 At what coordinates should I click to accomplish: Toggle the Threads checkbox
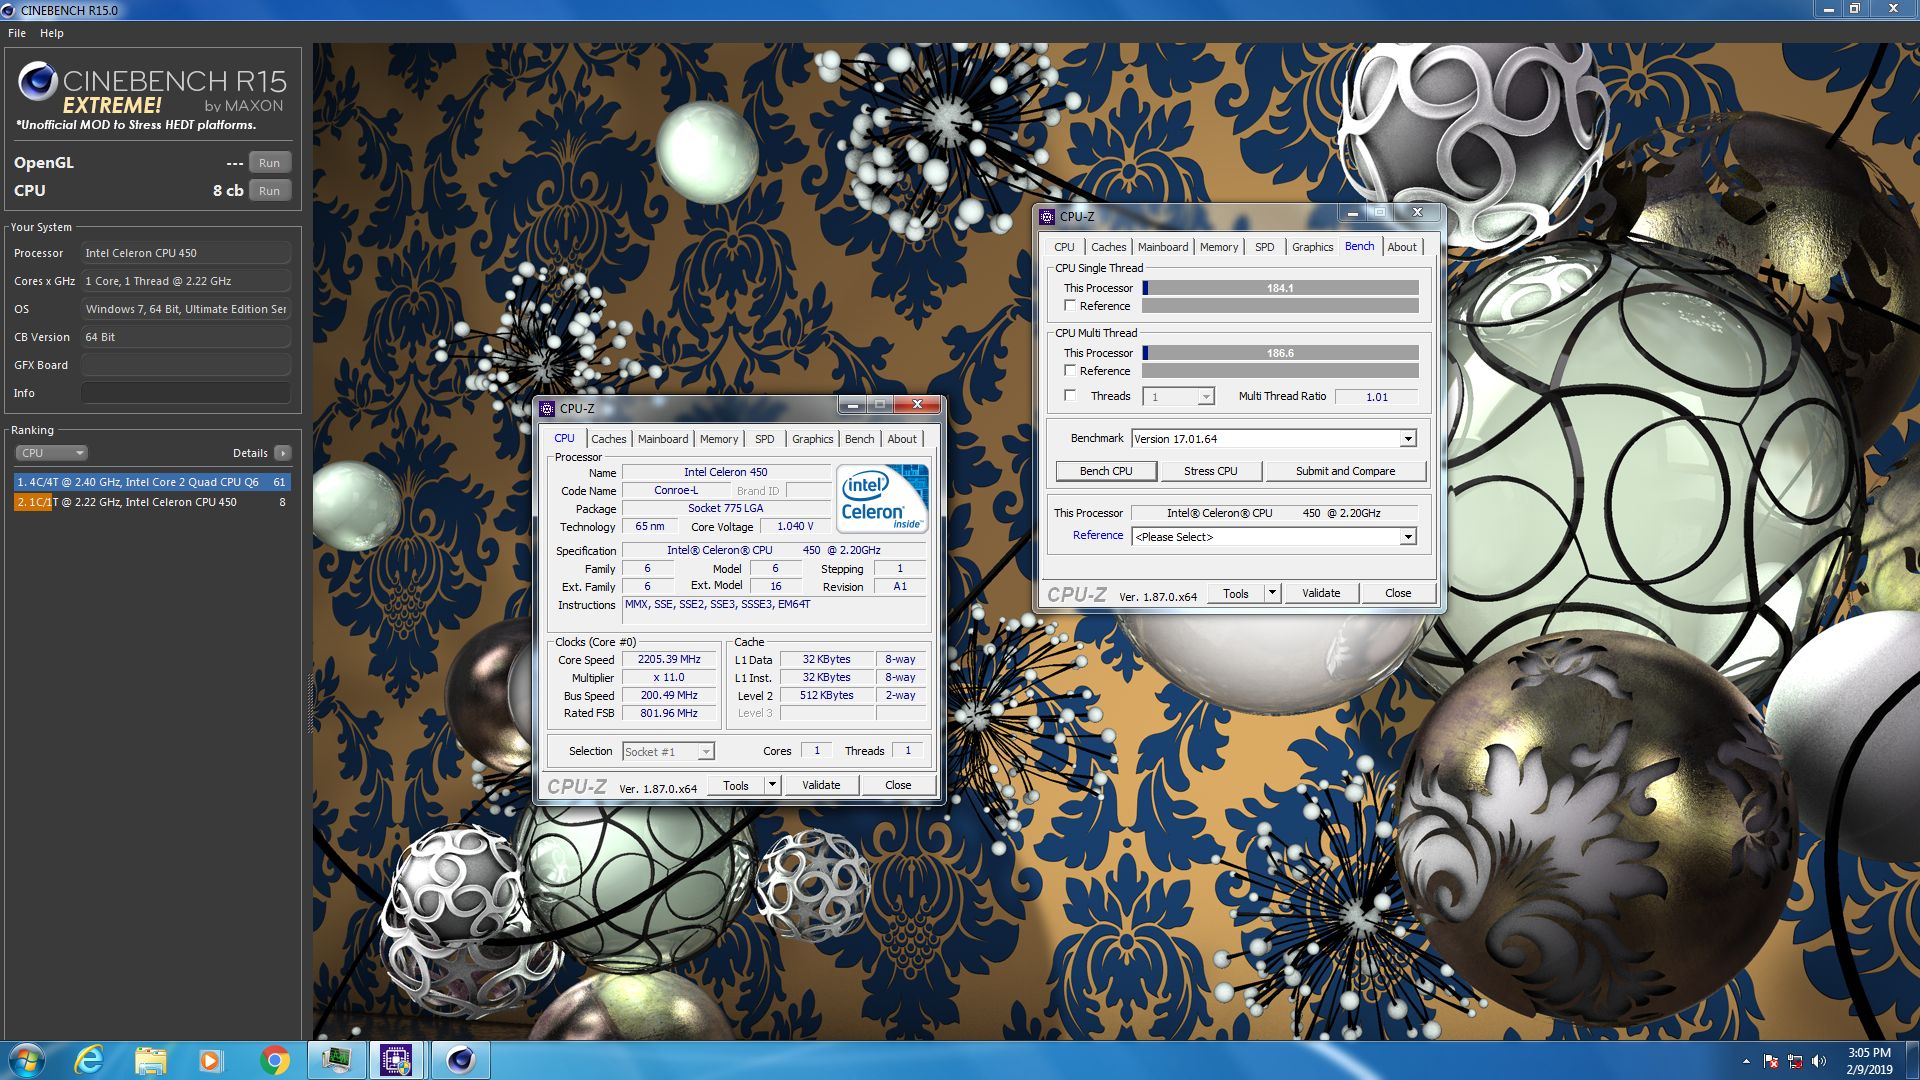[1070, 396]
